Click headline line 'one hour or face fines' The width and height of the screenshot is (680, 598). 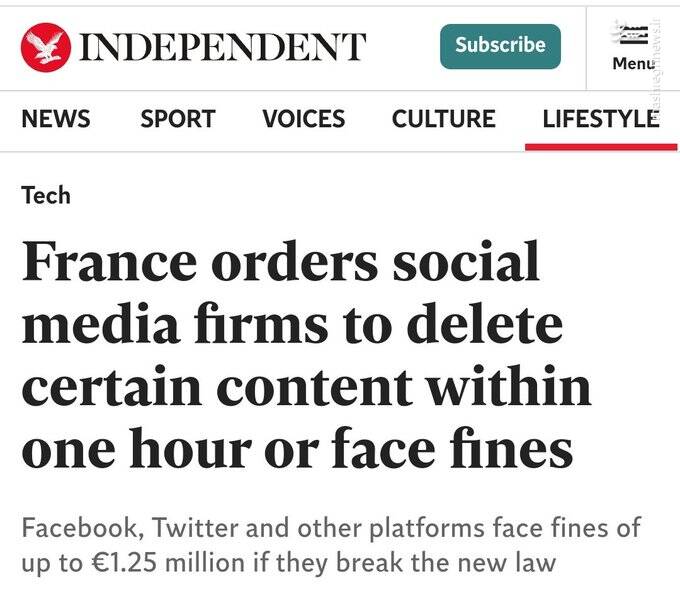pyautogui.click(x=297, y=450)
